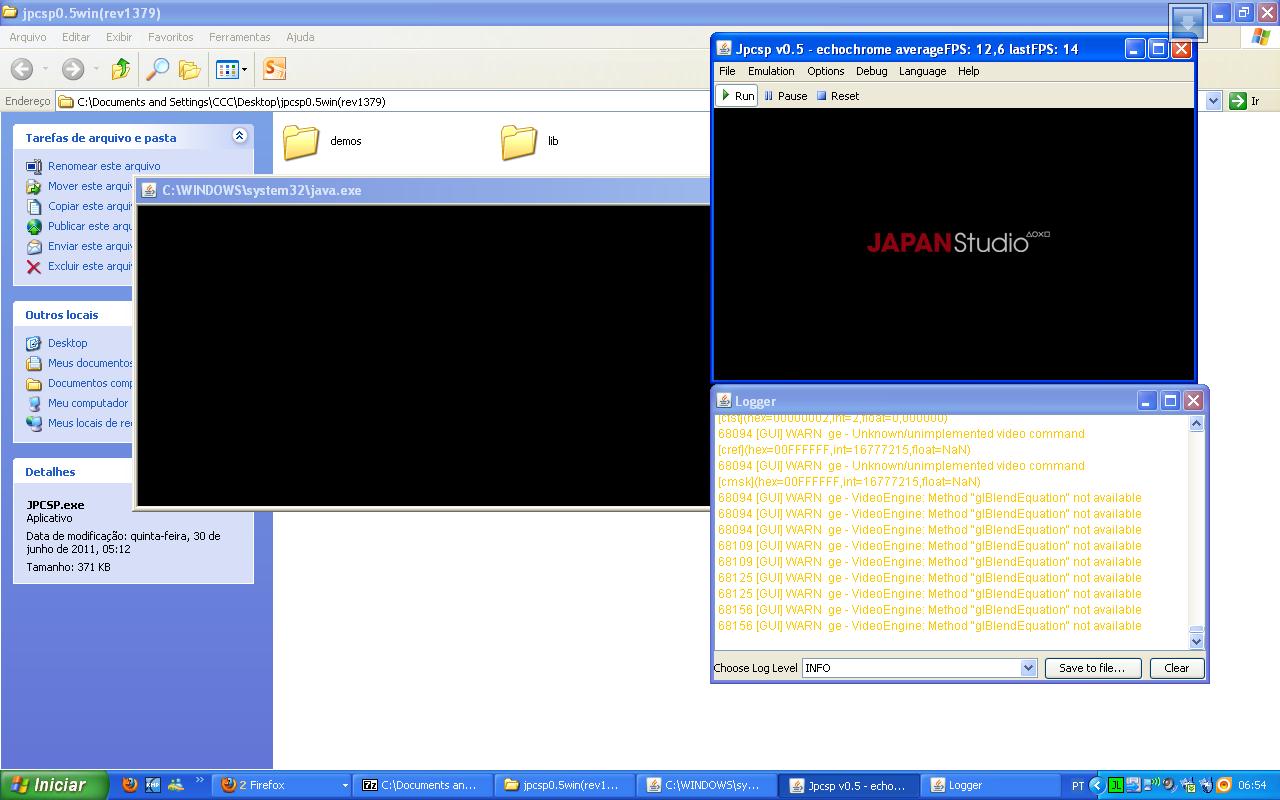Open the Debug menu in Jpcsp
This screenshot has height=800, width=1280.
pos(871,71)
